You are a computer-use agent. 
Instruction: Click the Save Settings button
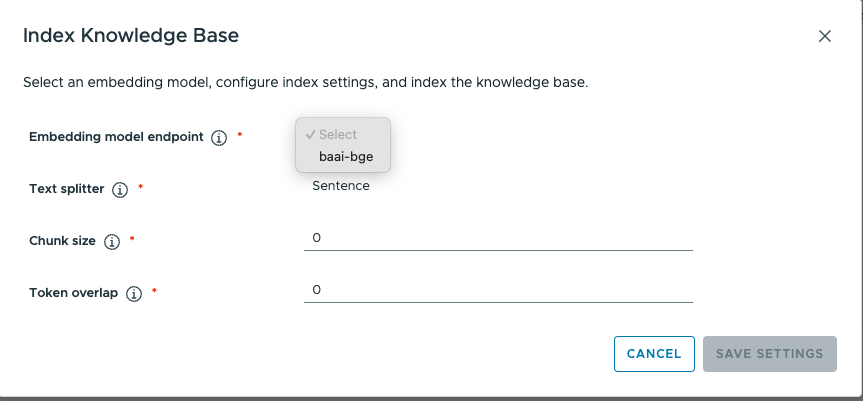(x=769, y=354)
